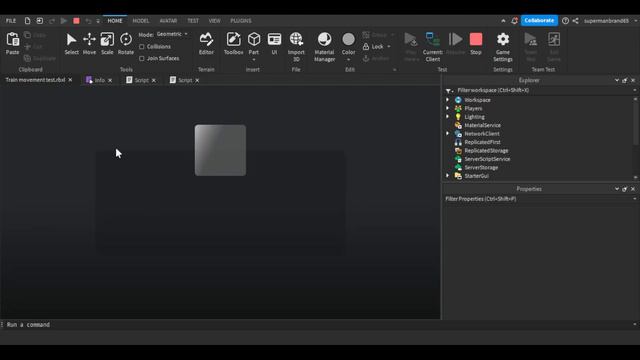
Task: Insert a new Part
Action: 254,40
